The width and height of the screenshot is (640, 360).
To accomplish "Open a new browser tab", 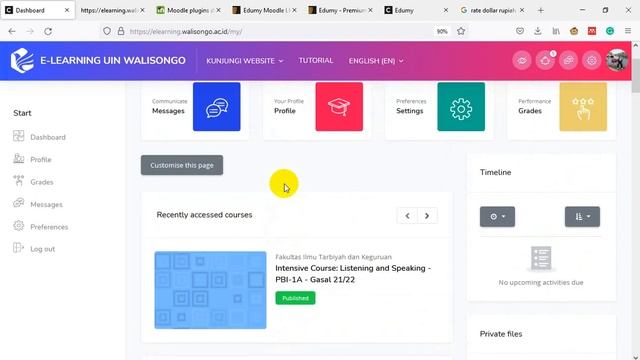I will 541,10.
